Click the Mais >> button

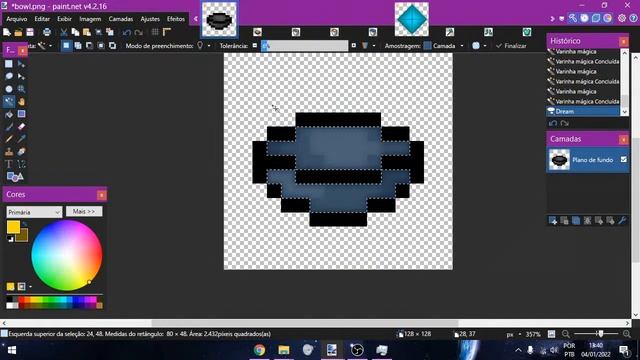click(x=84, y=211)
